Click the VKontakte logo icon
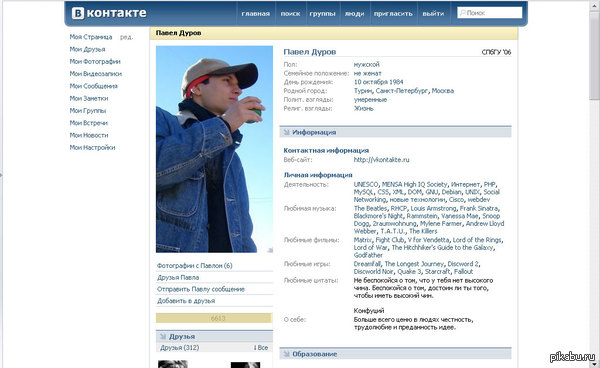Screen dimensions: 600x368 [78, 13]
